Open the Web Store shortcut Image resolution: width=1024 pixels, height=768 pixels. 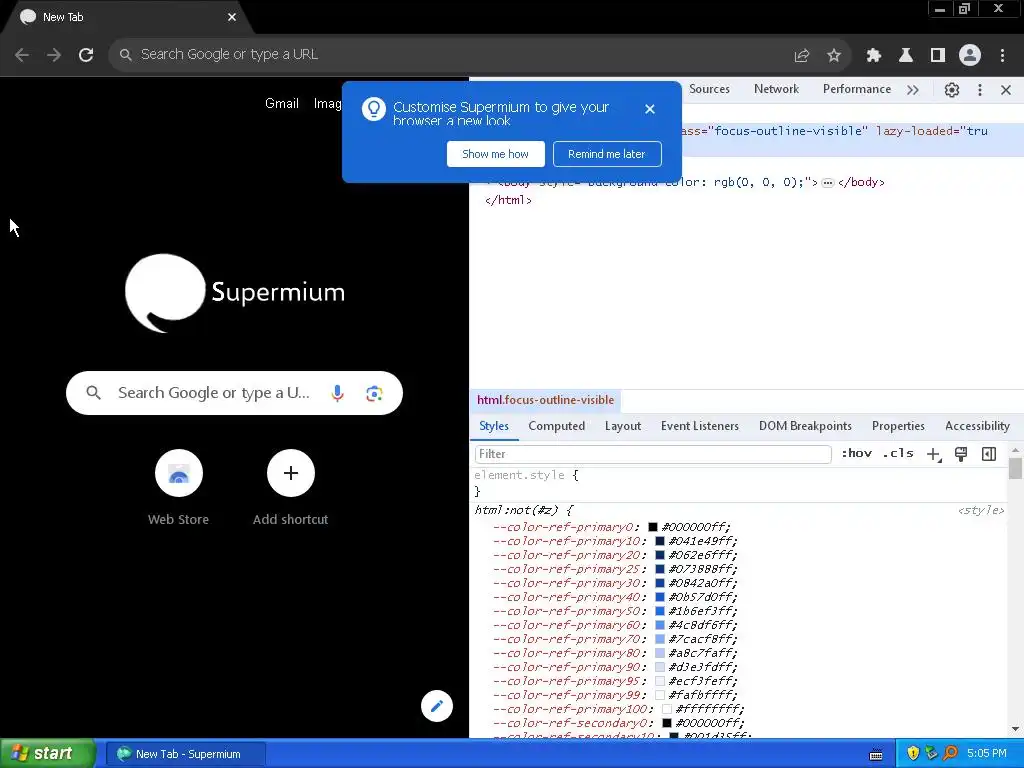coord(178,488)
